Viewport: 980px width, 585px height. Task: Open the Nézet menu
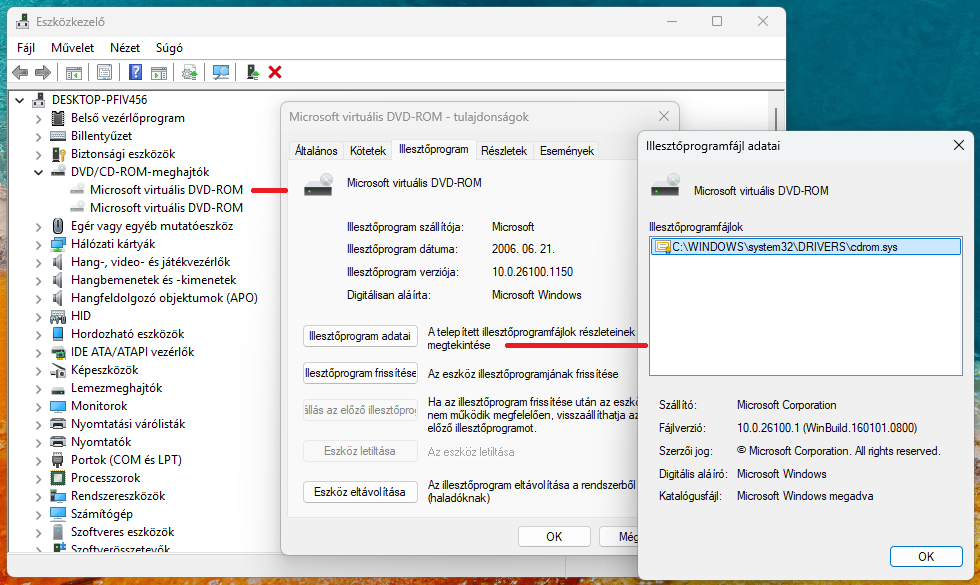pos(125,48)
